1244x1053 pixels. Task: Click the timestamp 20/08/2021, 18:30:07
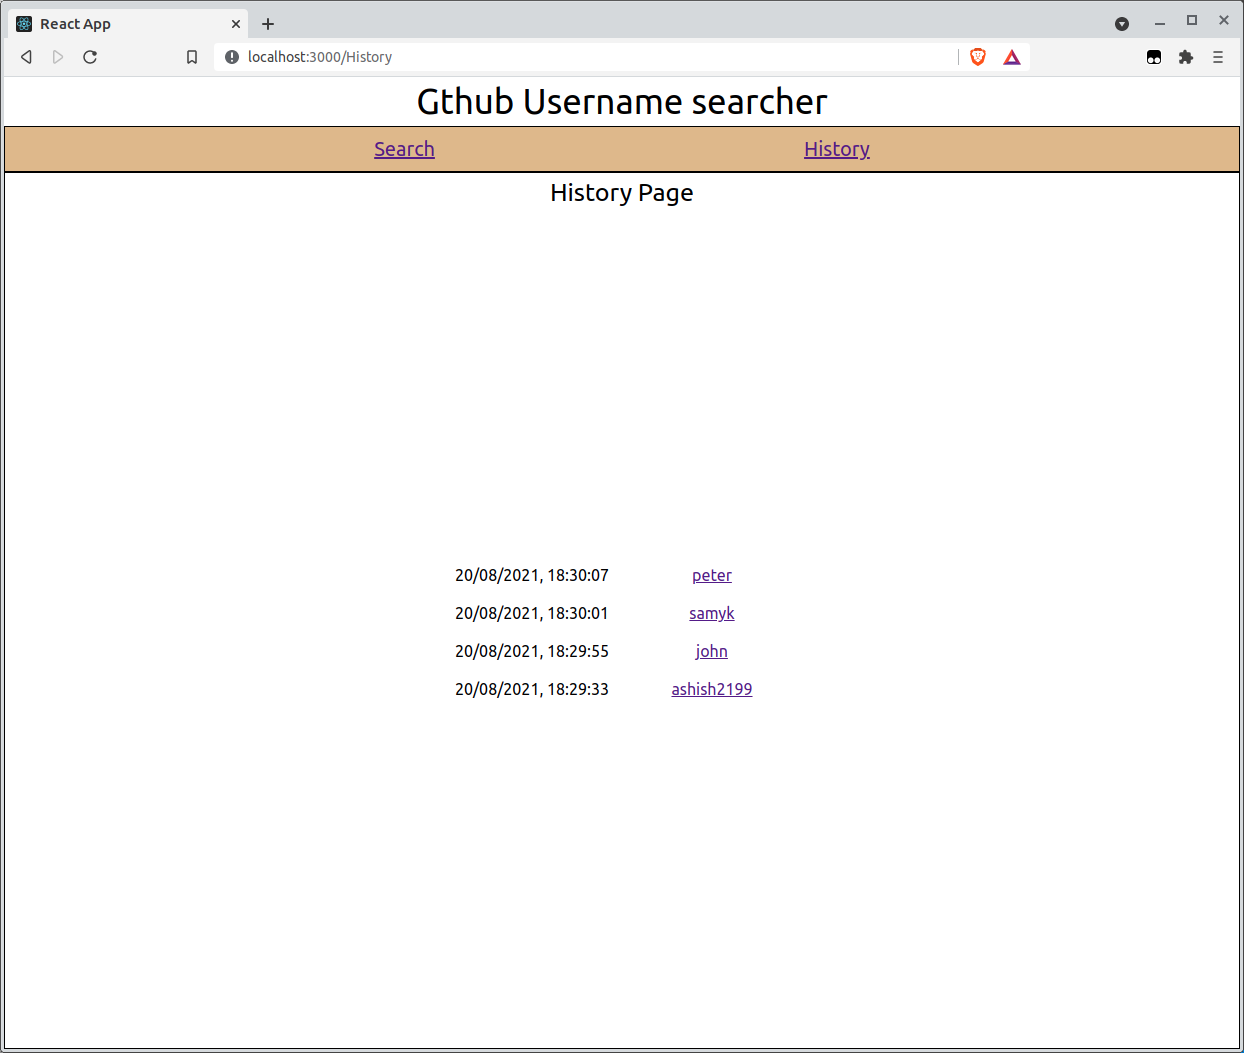532,575
